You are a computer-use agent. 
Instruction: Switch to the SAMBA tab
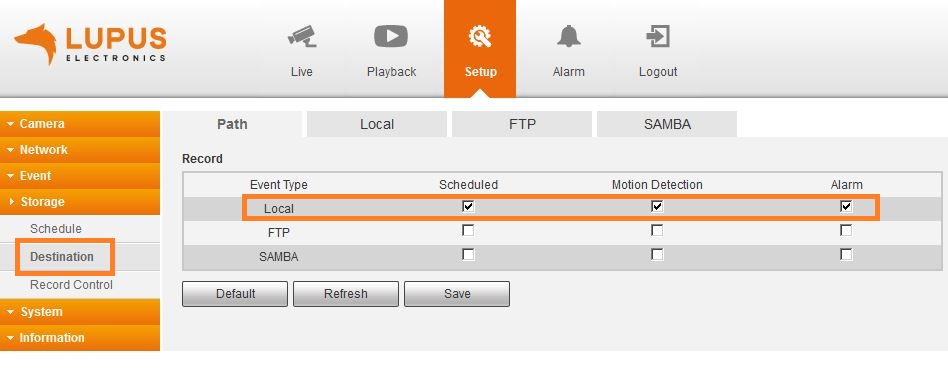tap(667, 124)
